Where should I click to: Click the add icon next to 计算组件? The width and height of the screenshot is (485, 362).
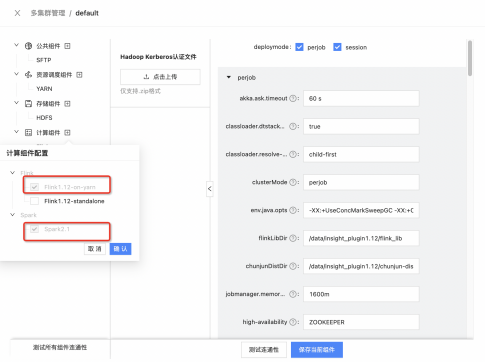67,132
